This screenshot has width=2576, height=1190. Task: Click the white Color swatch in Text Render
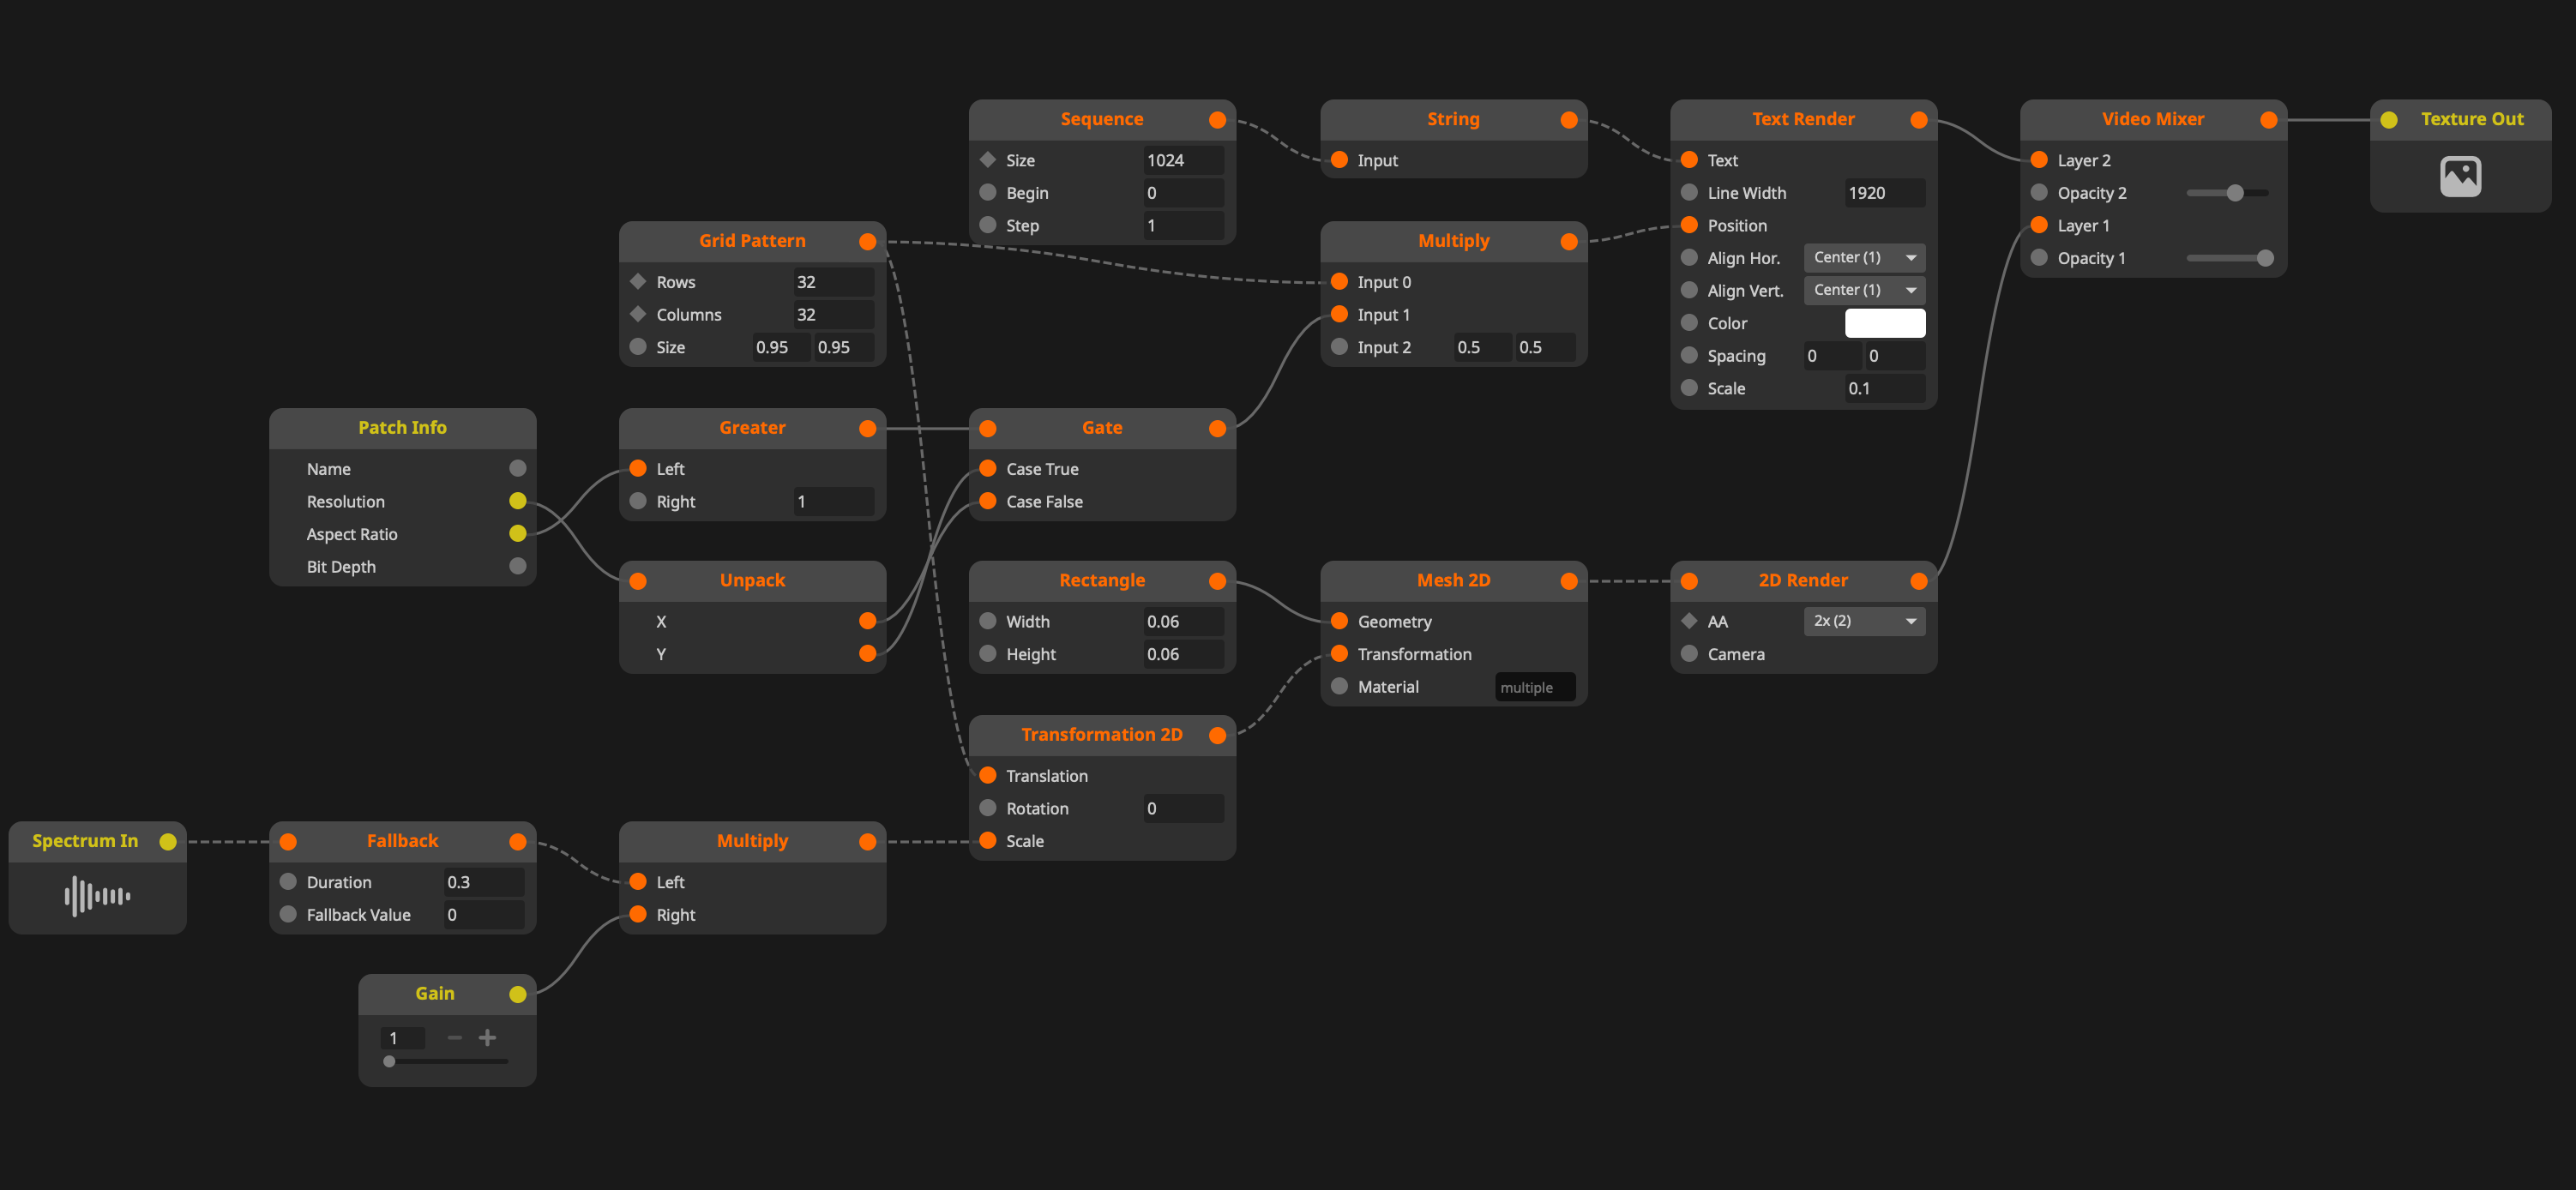(x=1884, y=323)
